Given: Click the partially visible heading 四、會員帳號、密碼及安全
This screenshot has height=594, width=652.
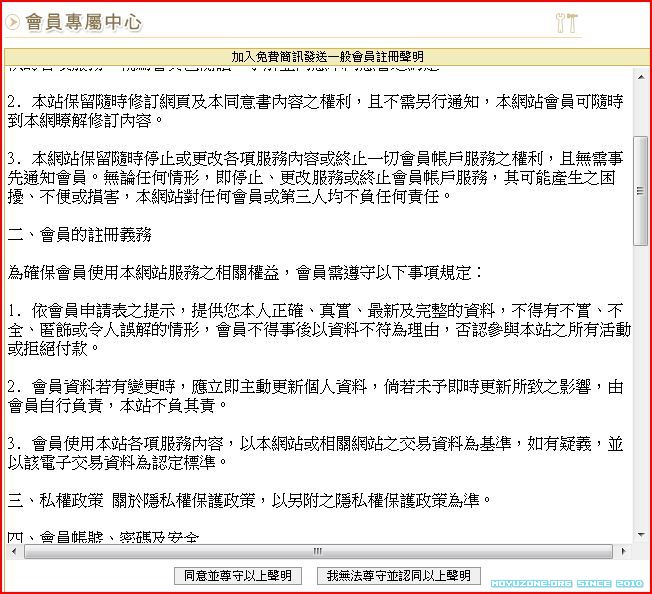Looking at the screenshot, I should tap(104, 537).
